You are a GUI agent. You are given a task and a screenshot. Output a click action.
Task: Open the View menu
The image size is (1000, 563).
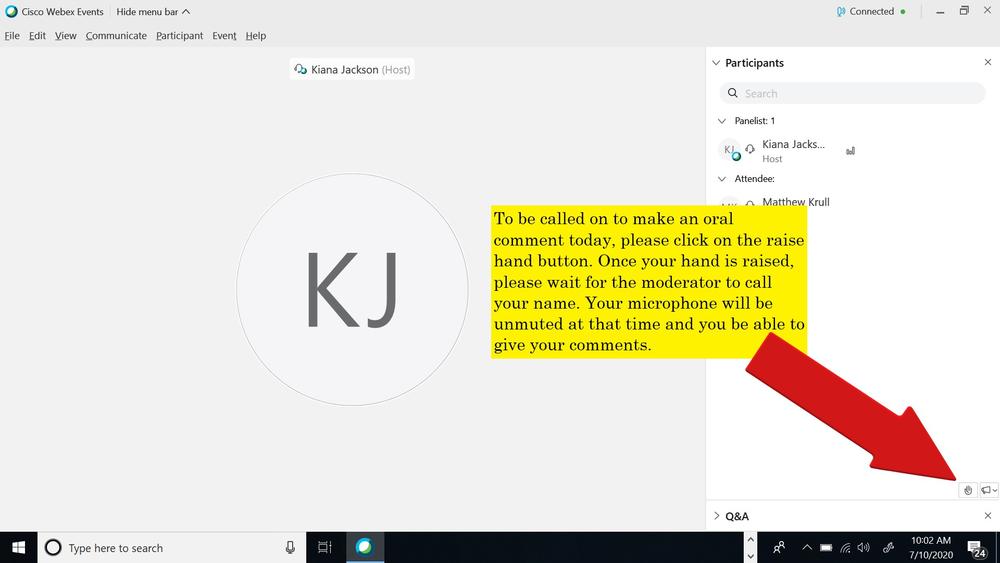[66, 36]
